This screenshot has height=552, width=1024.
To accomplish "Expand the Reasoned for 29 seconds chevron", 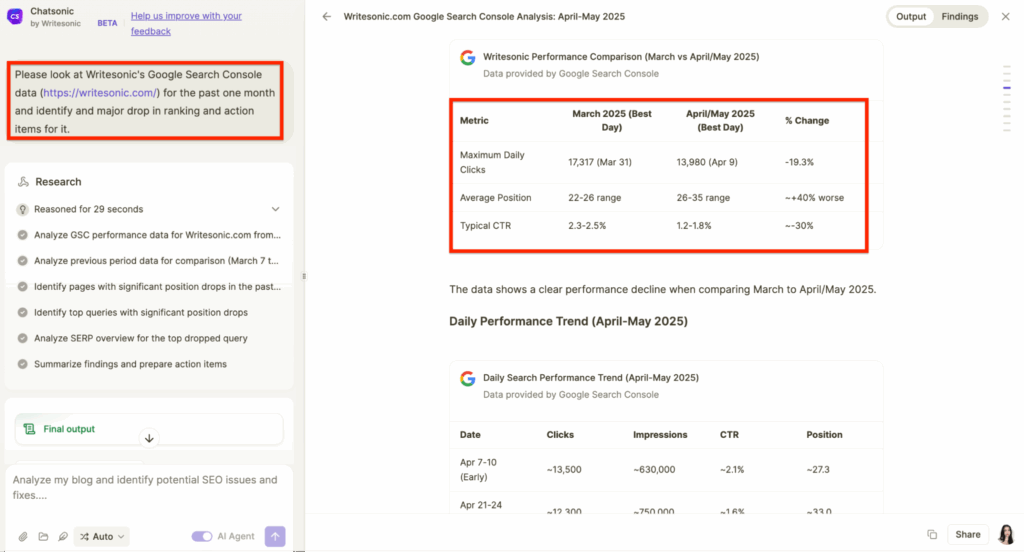I will [x=276, y=209].
